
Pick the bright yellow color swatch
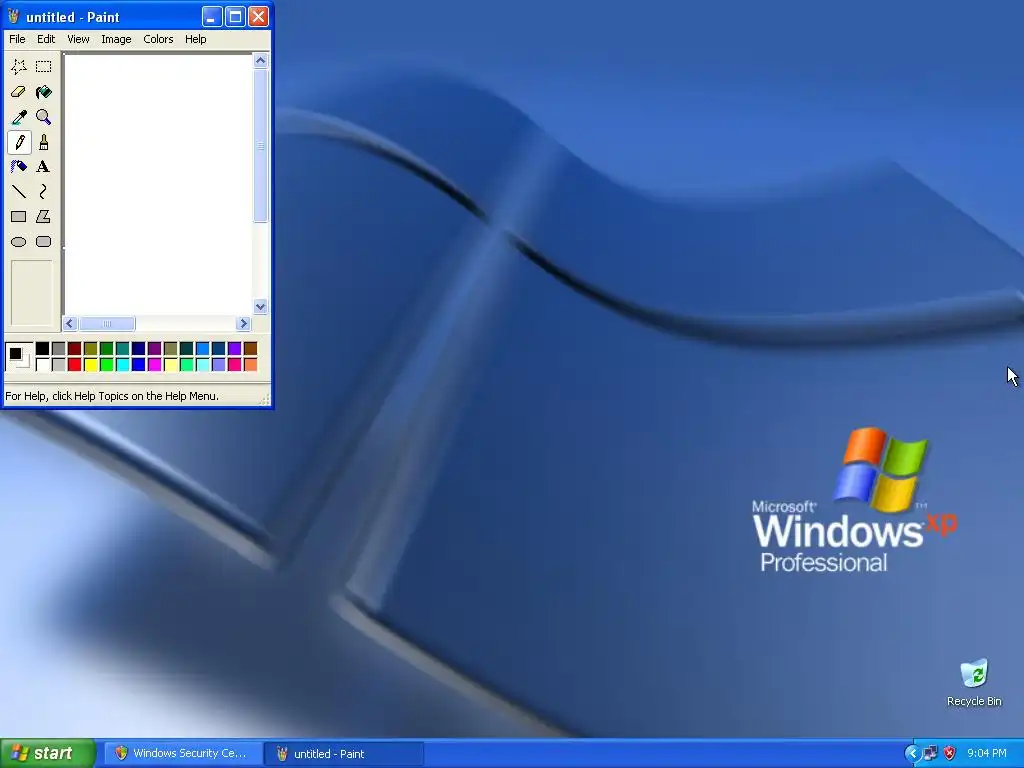pos(91,364)
